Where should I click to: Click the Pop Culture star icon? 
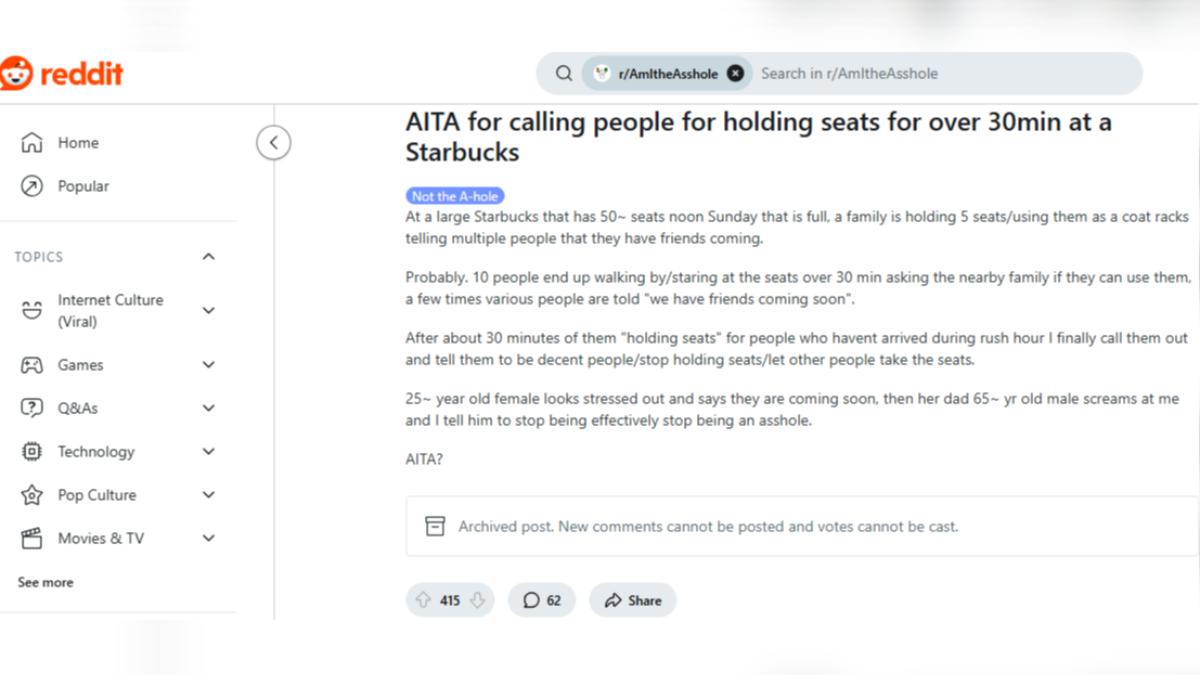click(32, 495)
